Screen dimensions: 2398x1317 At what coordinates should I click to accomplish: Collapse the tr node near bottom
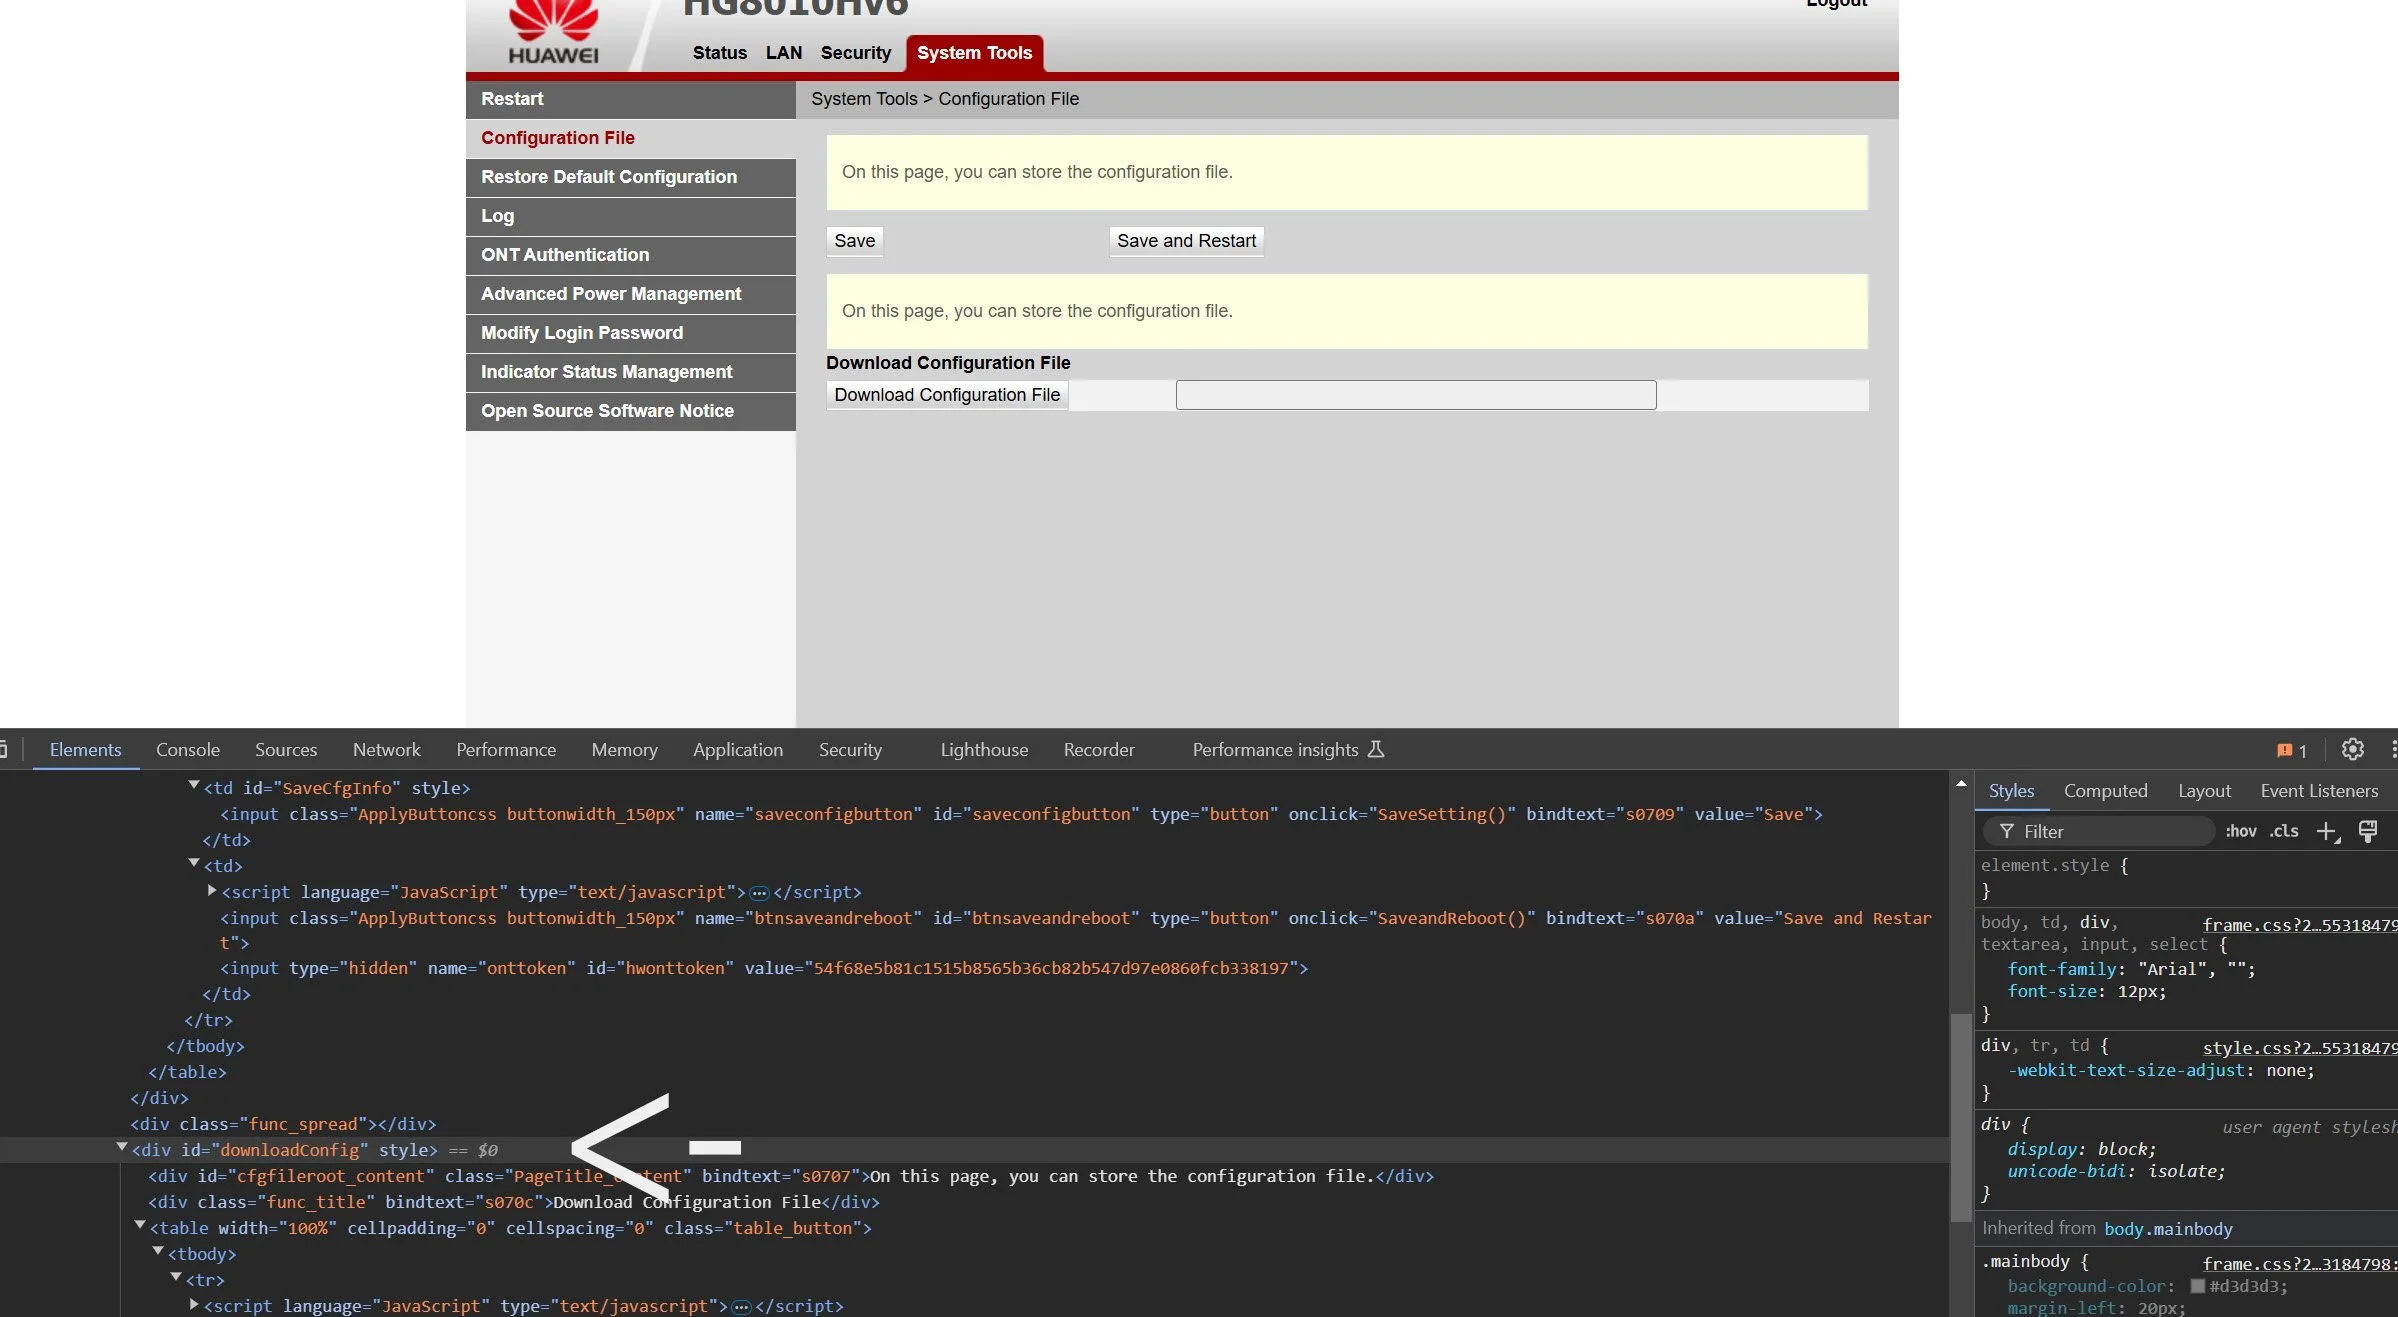[176, 1278]
